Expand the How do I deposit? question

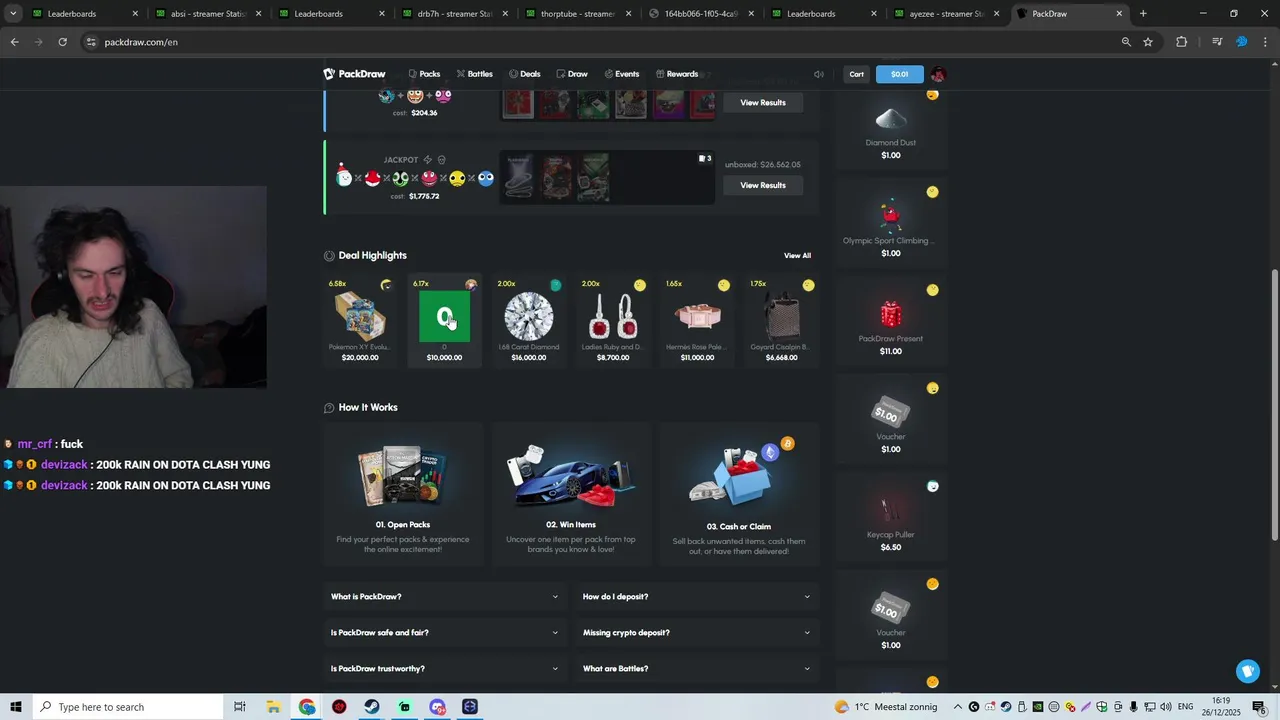click(x=697, y=597)
